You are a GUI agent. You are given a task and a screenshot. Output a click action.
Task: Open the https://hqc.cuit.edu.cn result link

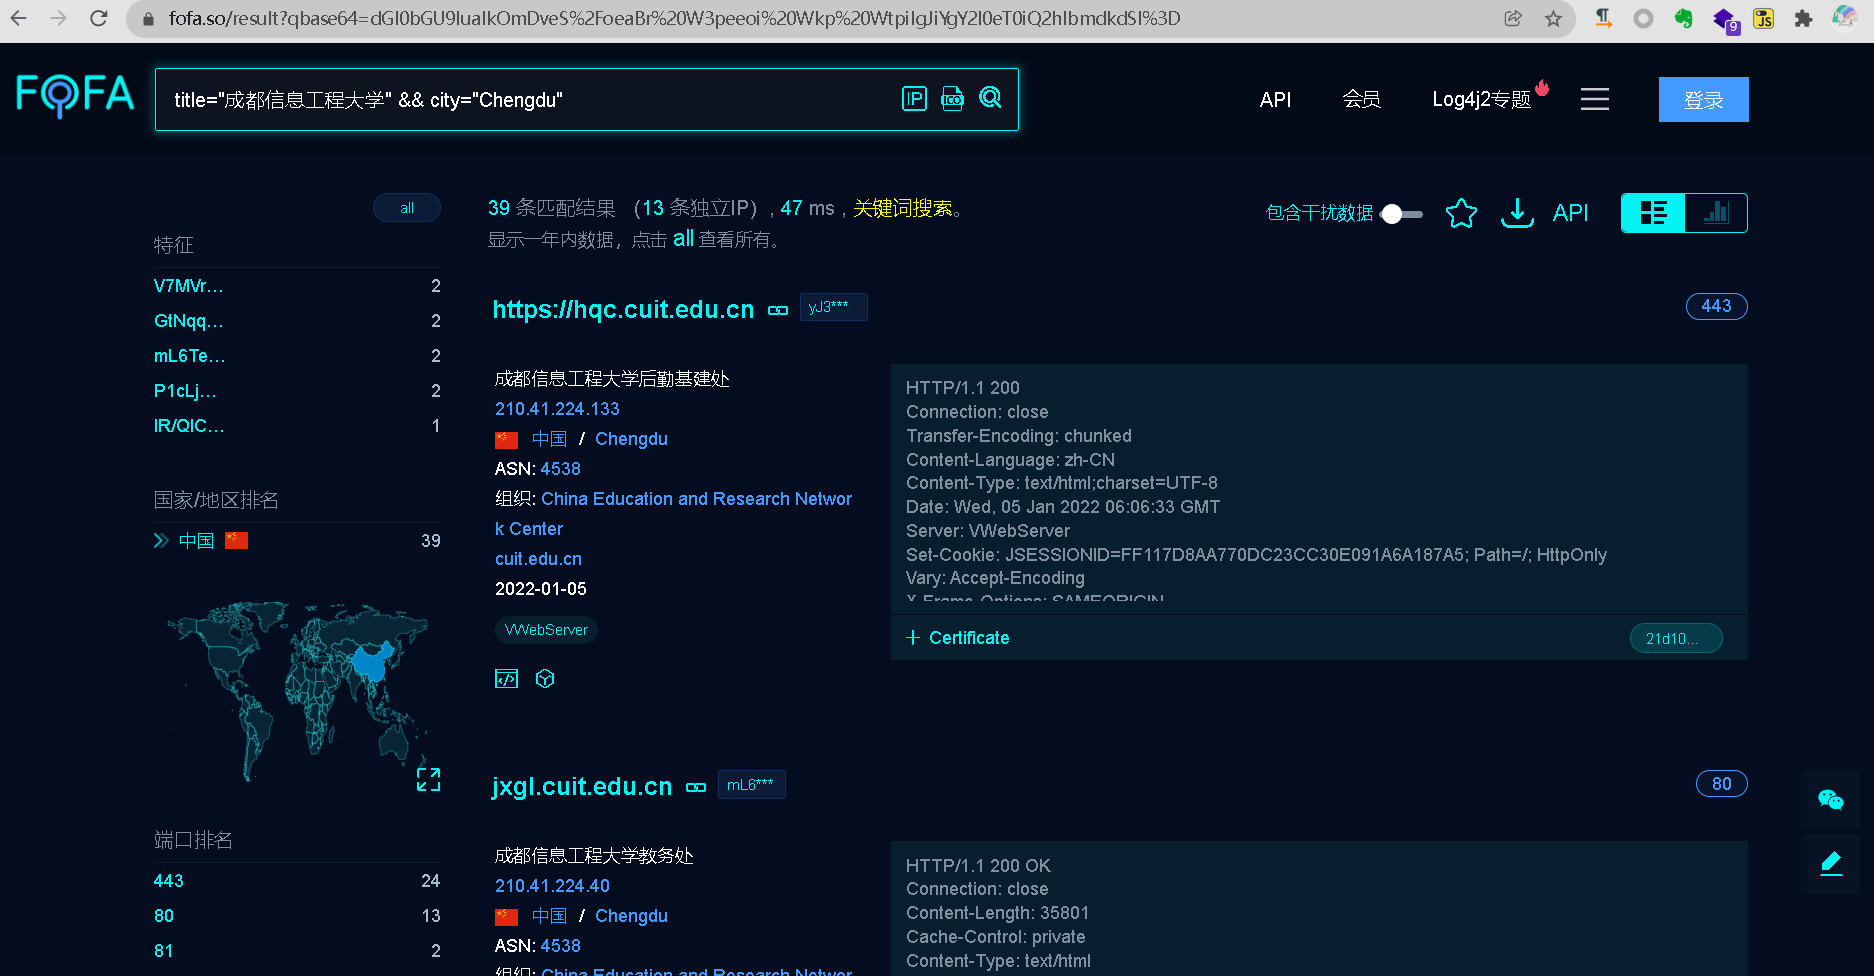coord(623,310)
